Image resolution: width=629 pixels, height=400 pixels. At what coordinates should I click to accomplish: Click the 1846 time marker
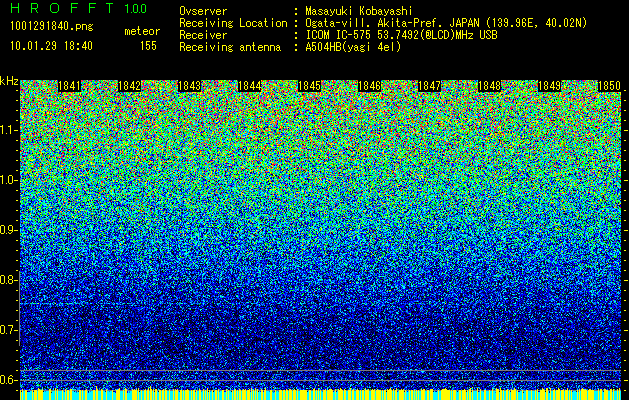[x=369, y=86]
